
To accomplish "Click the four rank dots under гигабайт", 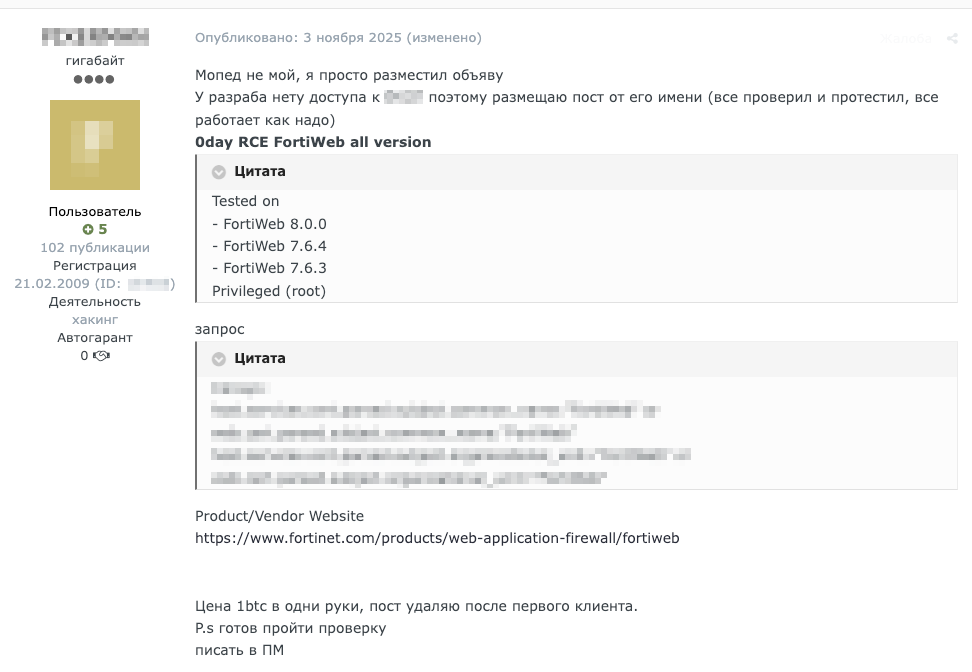I will 94,79.
